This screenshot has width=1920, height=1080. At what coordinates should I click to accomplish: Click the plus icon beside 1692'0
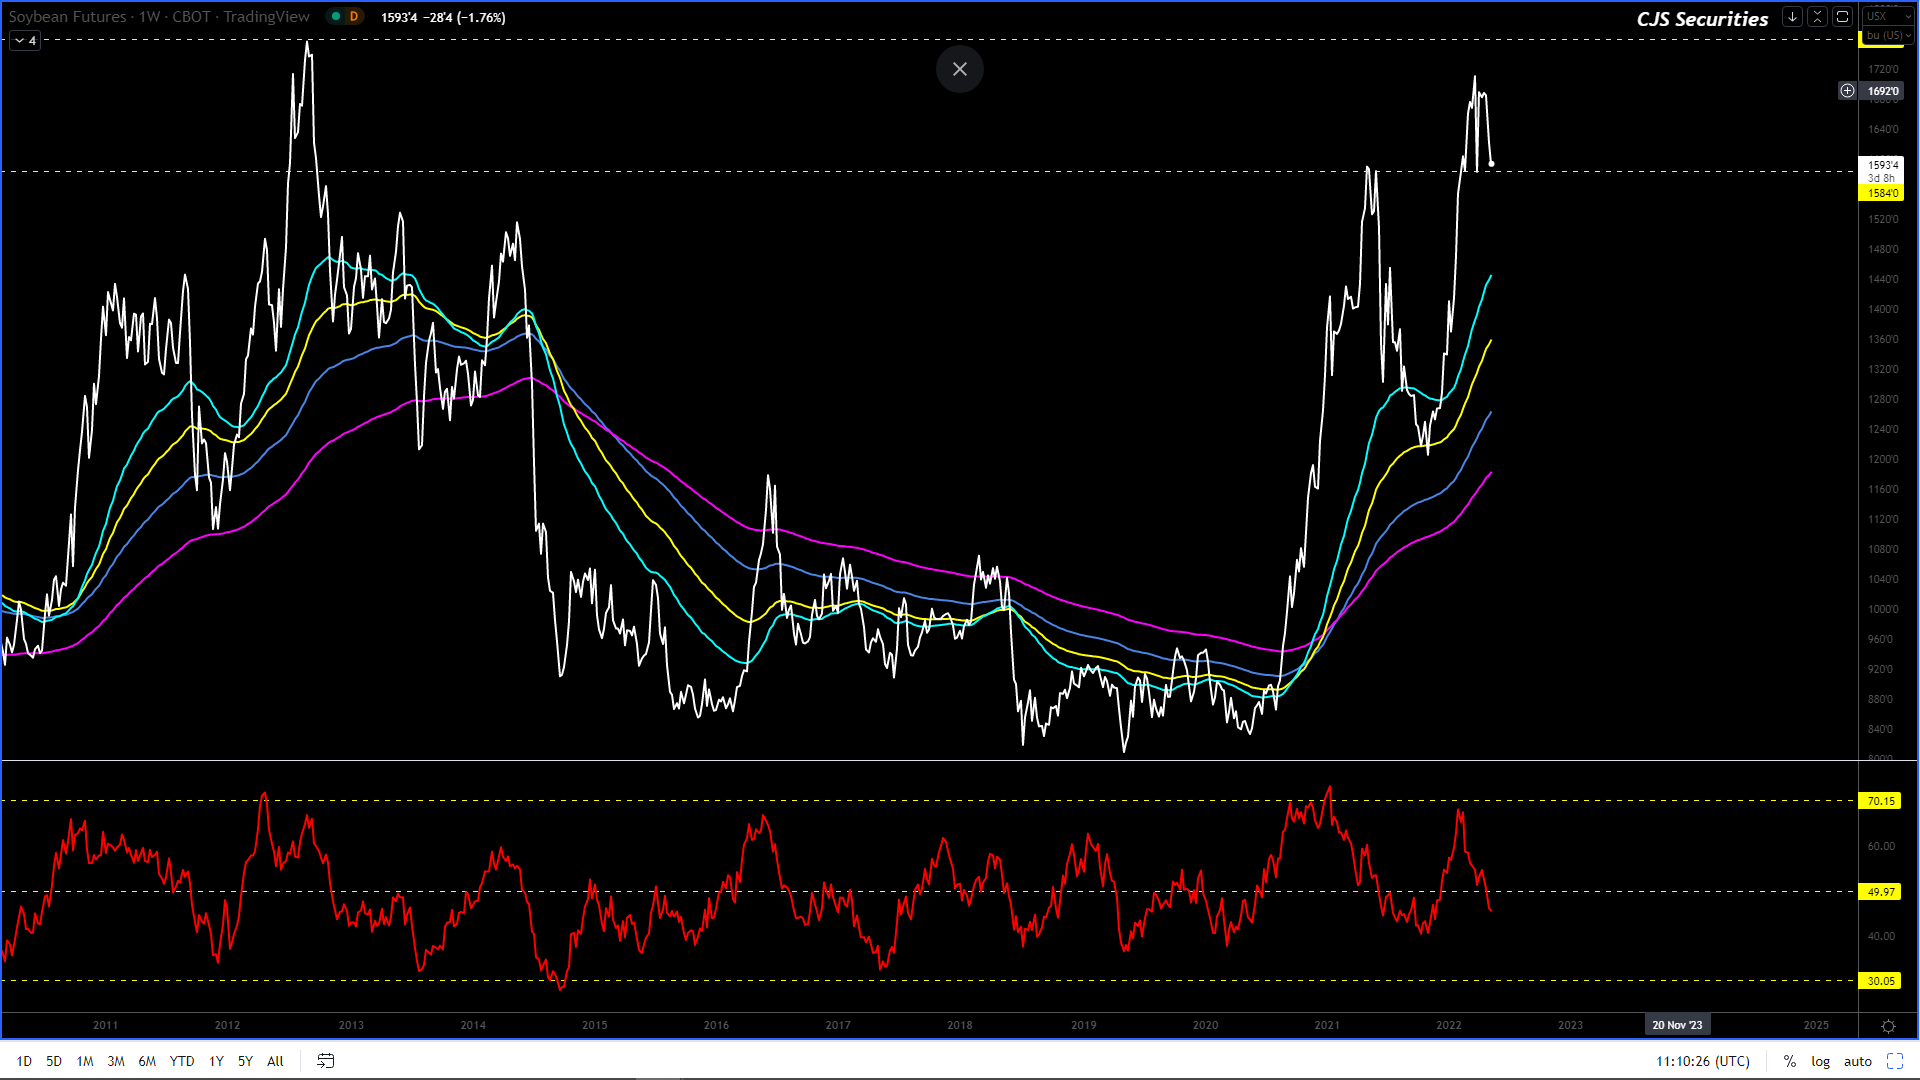point(1847,91)
